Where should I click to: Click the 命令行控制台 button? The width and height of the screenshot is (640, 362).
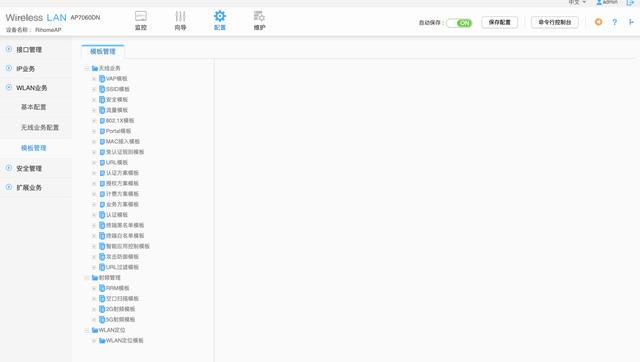pos(555,22)
